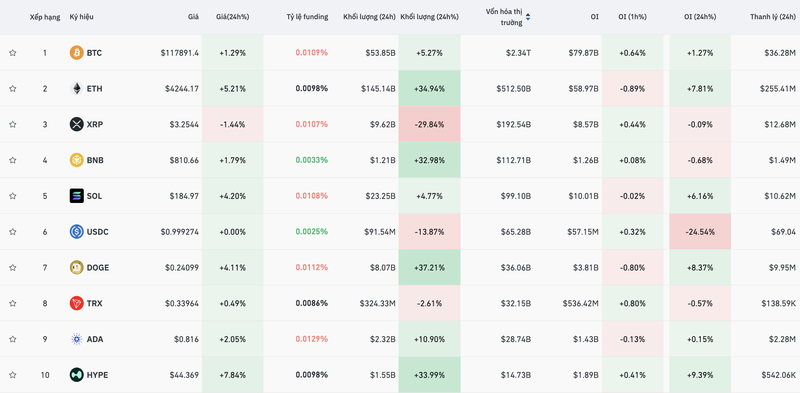Open the ADA symbol link
Image resolution: width=800 pixels, height=393 pixels.
[95, 339]
